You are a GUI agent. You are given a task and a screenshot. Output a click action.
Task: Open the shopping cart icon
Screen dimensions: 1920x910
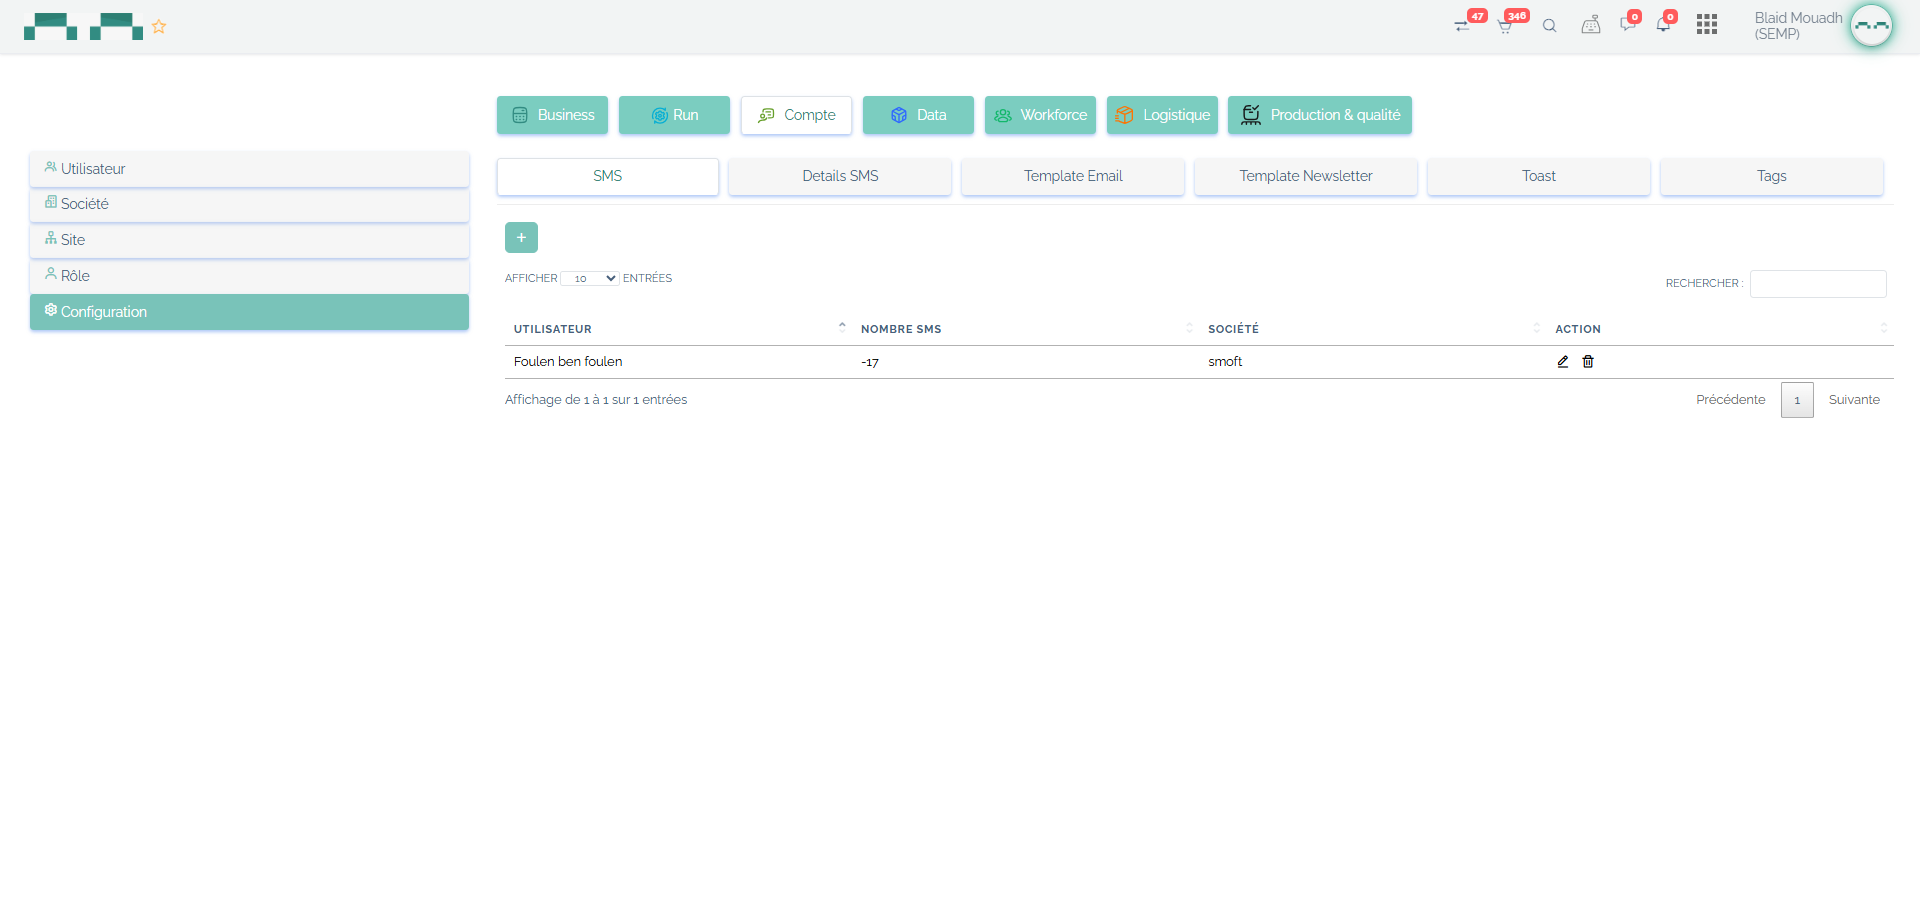pos(1505,26)
